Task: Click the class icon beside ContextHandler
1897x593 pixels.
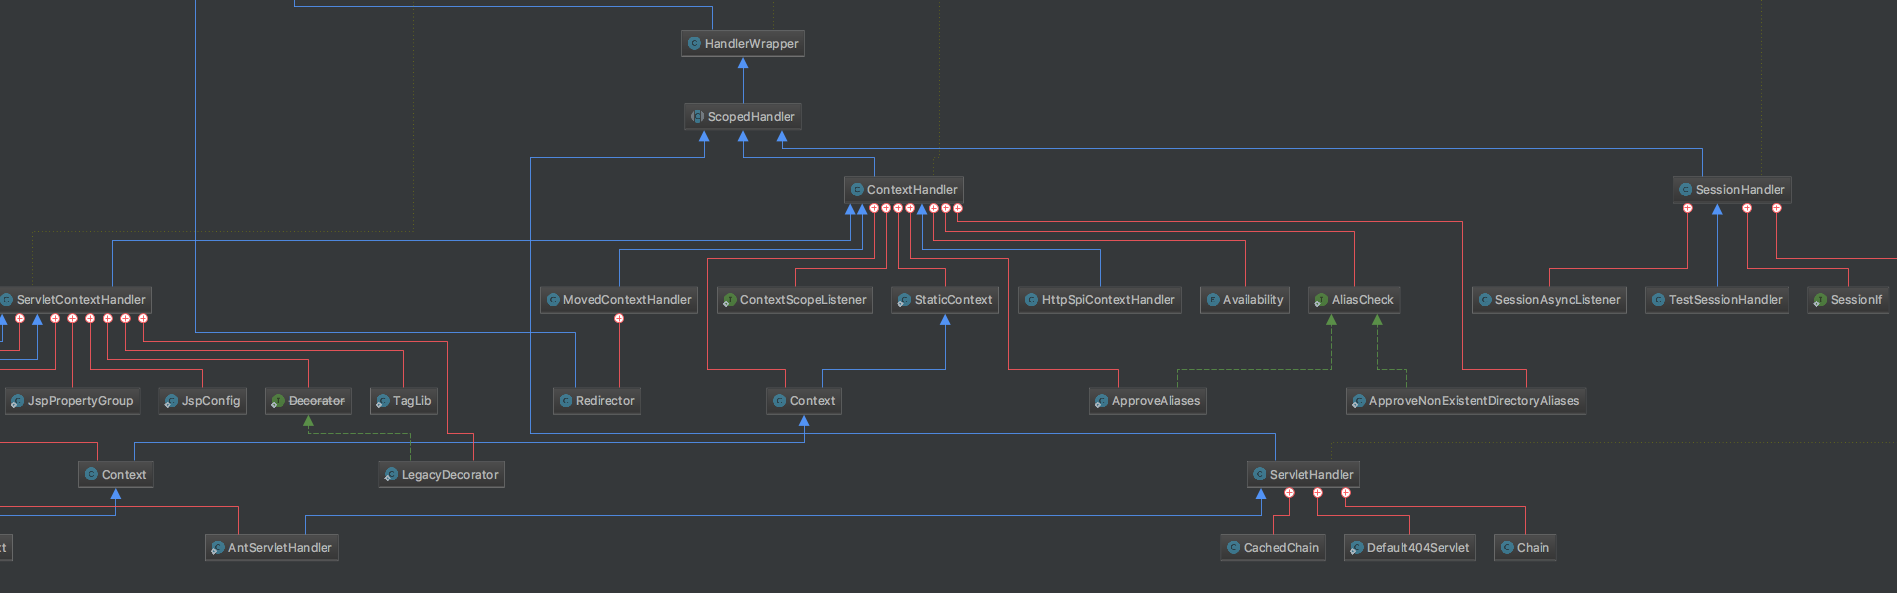Action: (857, 190)
